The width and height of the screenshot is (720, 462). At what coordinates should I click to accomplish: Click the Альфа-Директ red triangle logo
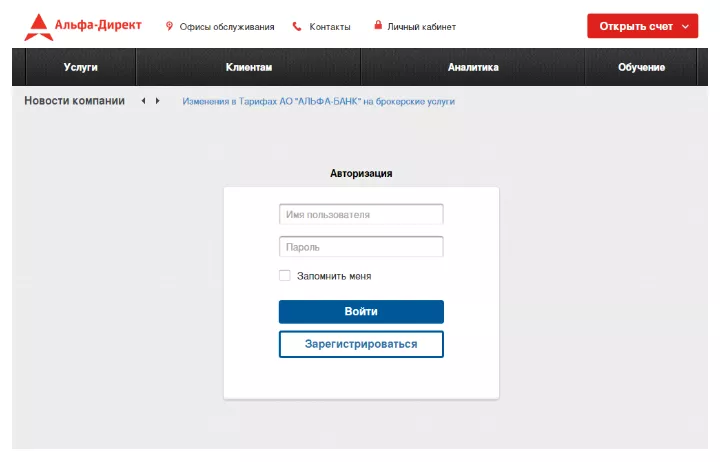[x=38, y=27]
